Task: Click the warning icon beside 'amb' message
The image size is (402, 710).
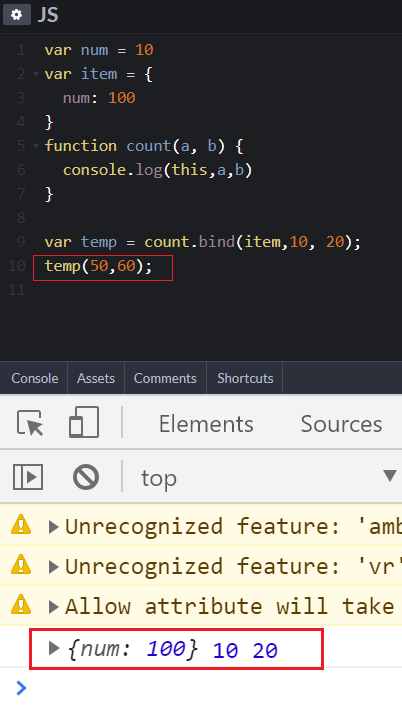Action: click(x=21, y=526)
